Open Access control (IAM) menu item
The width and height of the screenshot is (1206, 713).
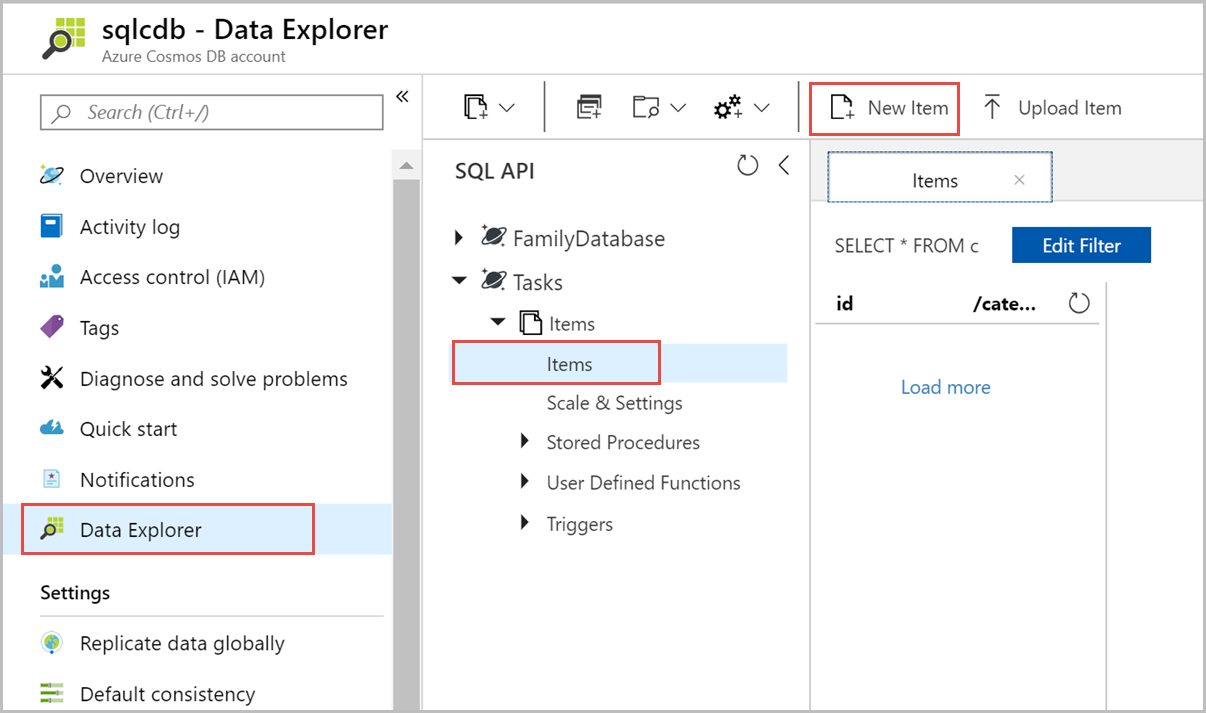(172, 278)
